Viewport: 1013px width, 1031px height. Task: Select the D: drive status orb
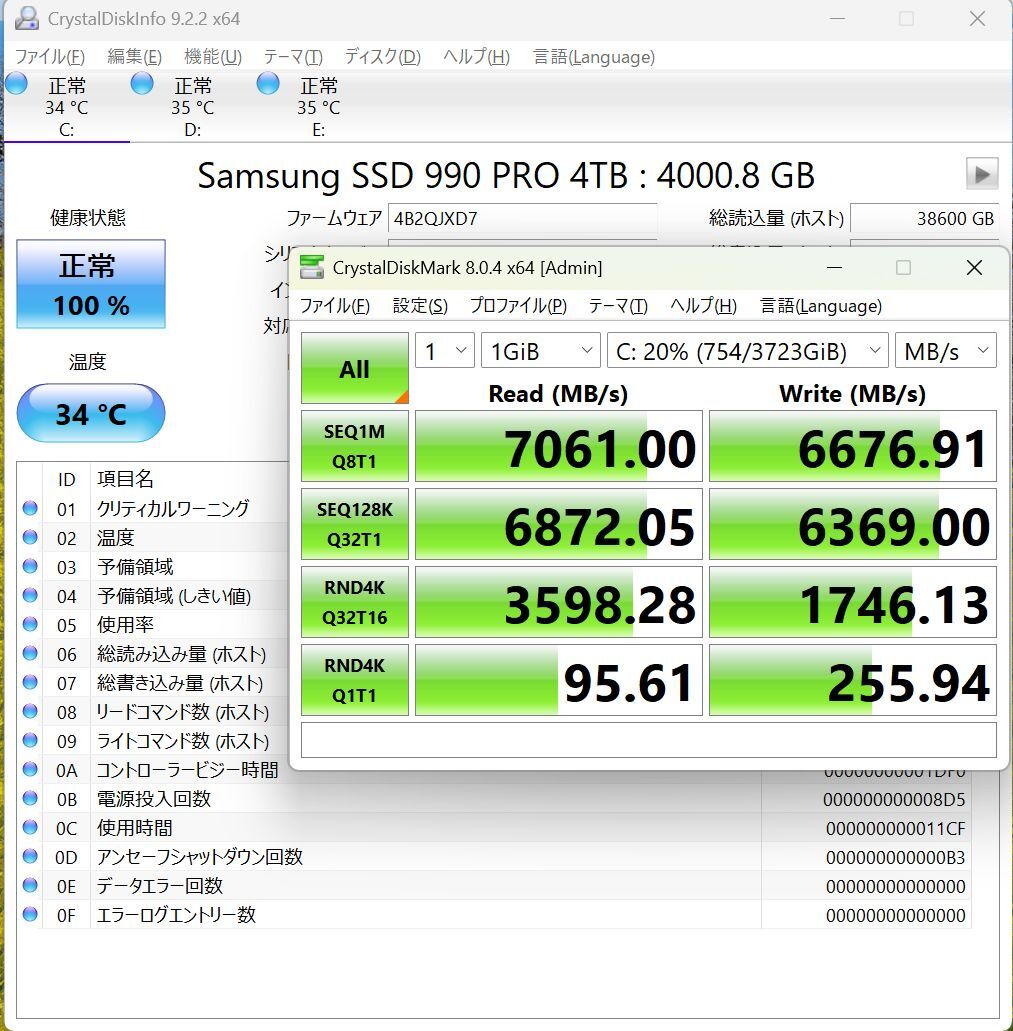click(142, 84)
